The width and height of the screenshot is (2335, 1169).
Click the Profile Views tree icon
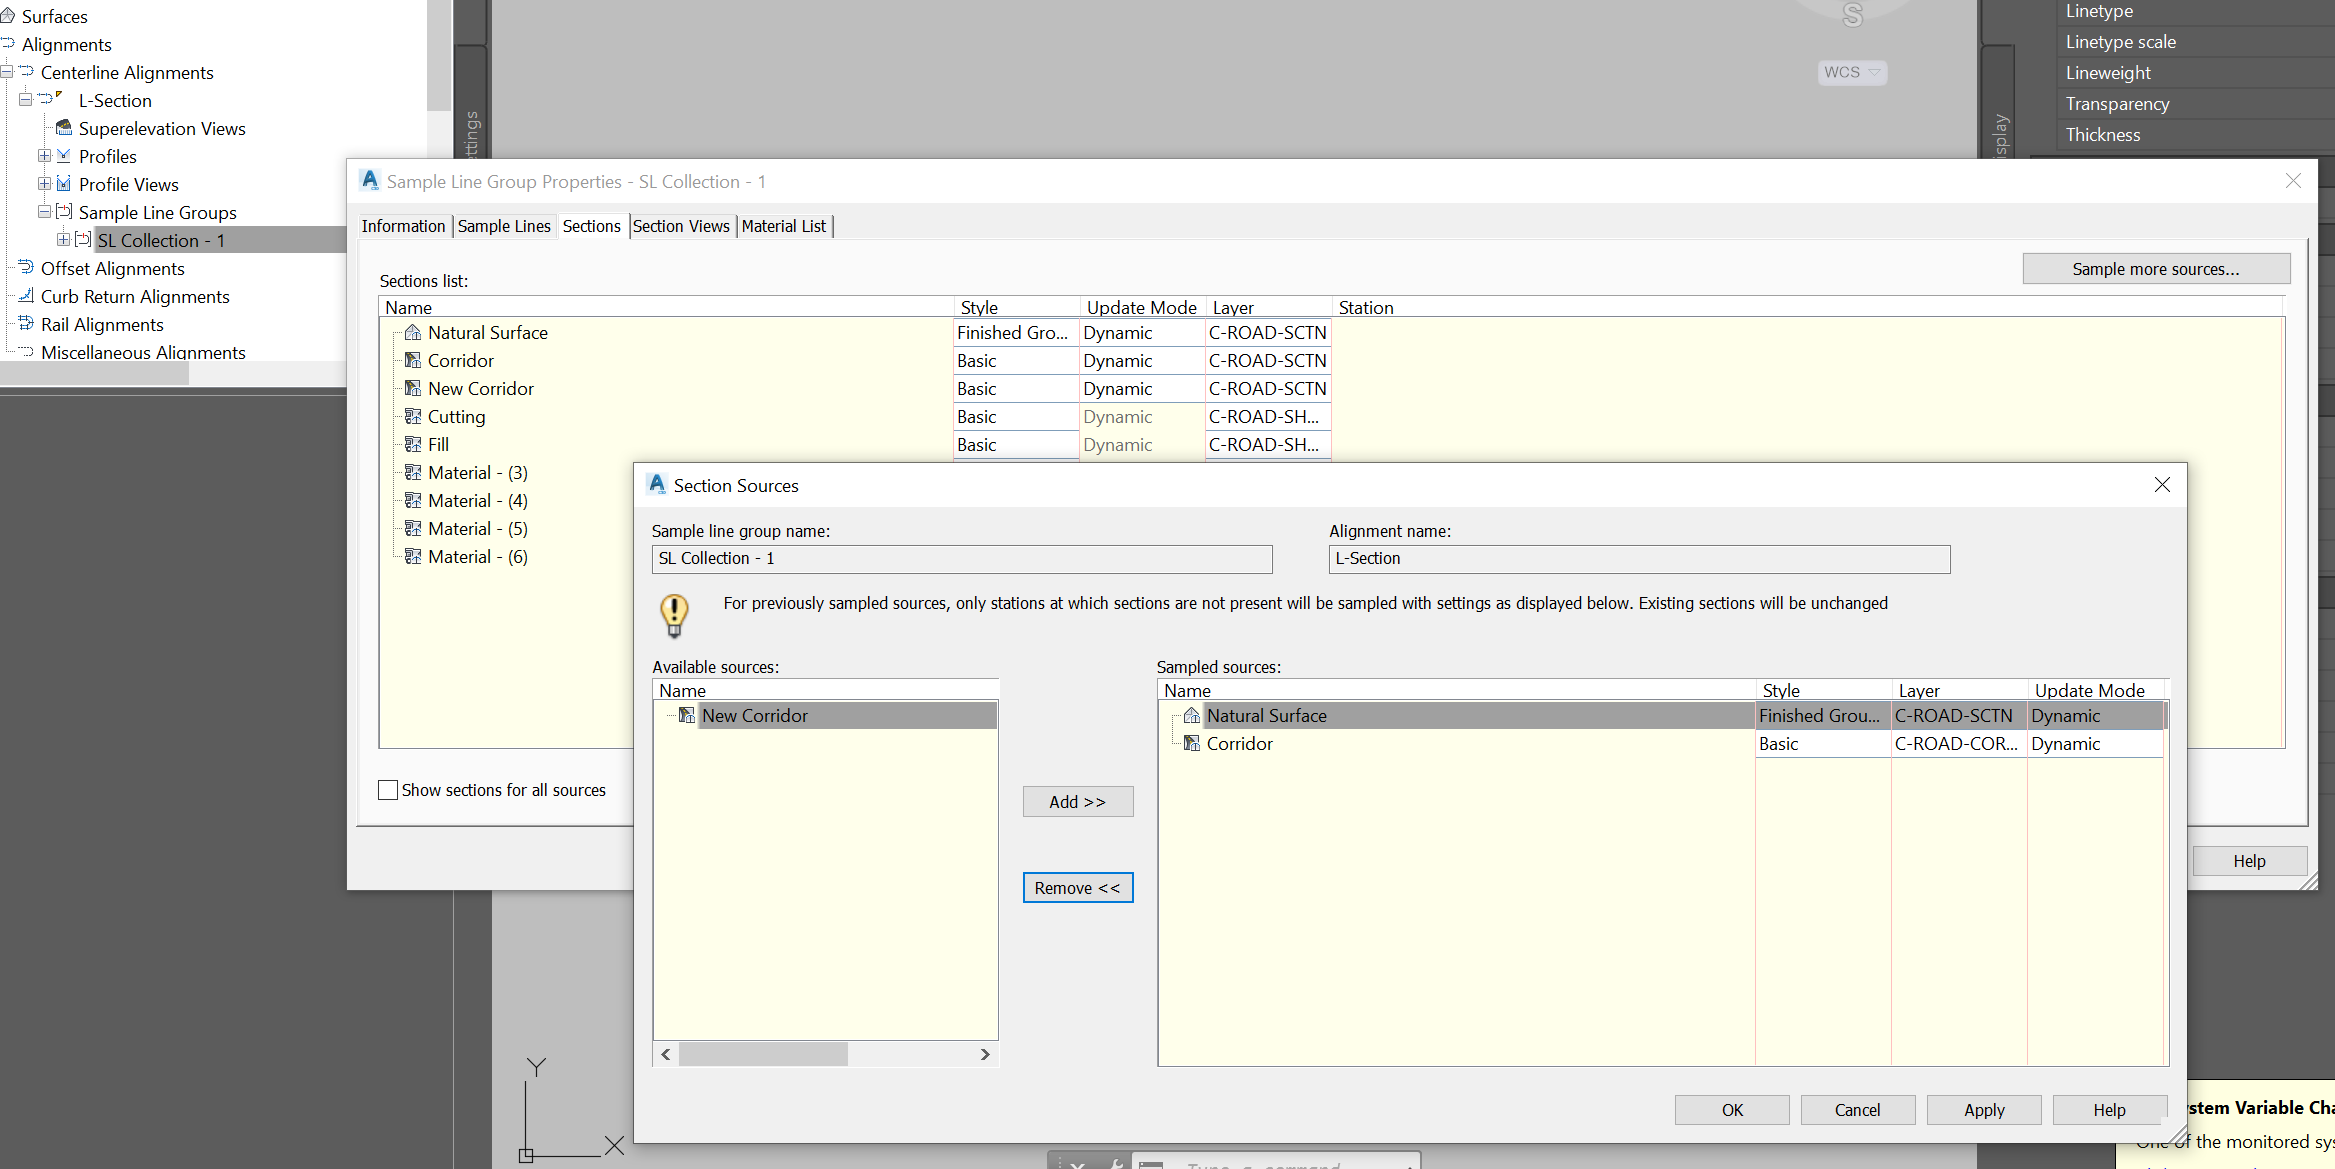pos(64,184)
